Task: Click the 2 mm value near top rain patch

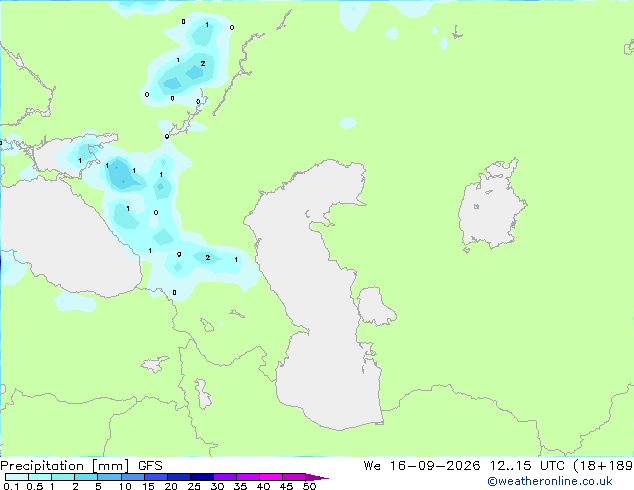Action: coord(203,63)
